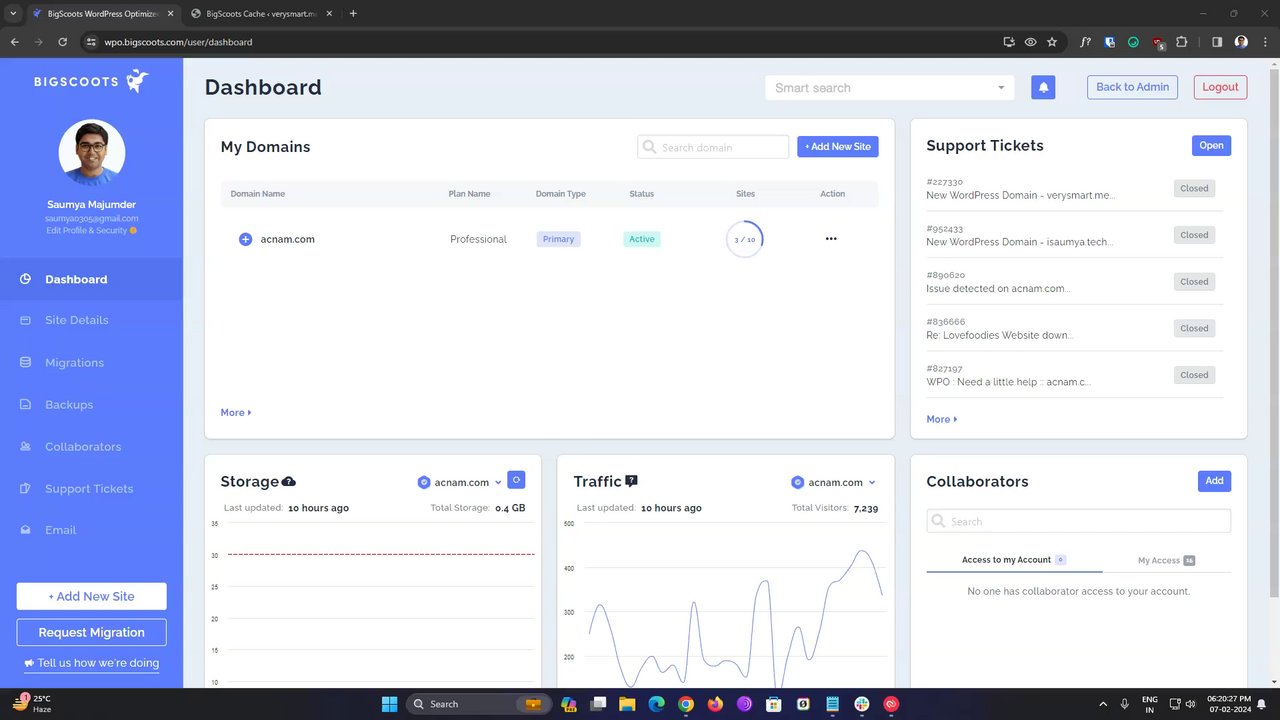Click the Grammarly extension icon
Viewport: 1280px width, 720px height.
click(x=1133, y=42)
